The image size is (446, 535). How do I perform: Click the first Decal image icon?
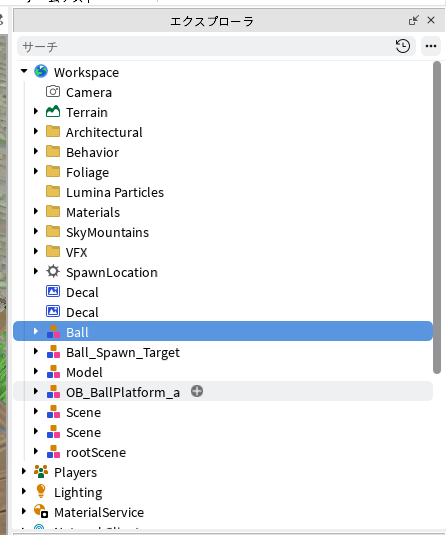[x=53, y=292]
